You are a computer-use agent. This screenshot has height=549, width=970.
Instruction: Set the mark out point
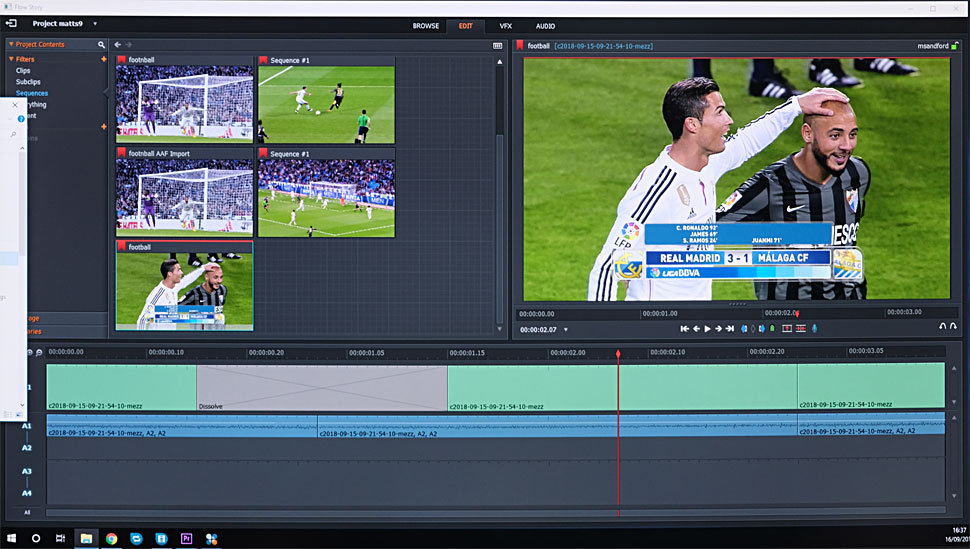coord(762,329)
